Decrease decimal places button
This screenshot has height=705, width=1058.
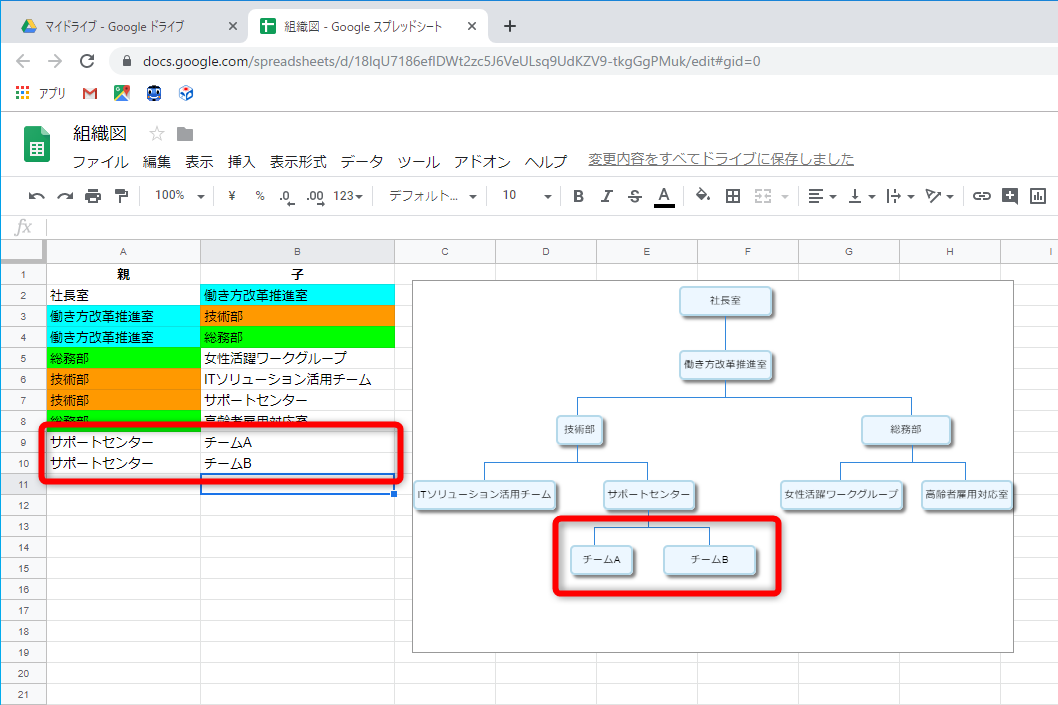pos(287,196)
